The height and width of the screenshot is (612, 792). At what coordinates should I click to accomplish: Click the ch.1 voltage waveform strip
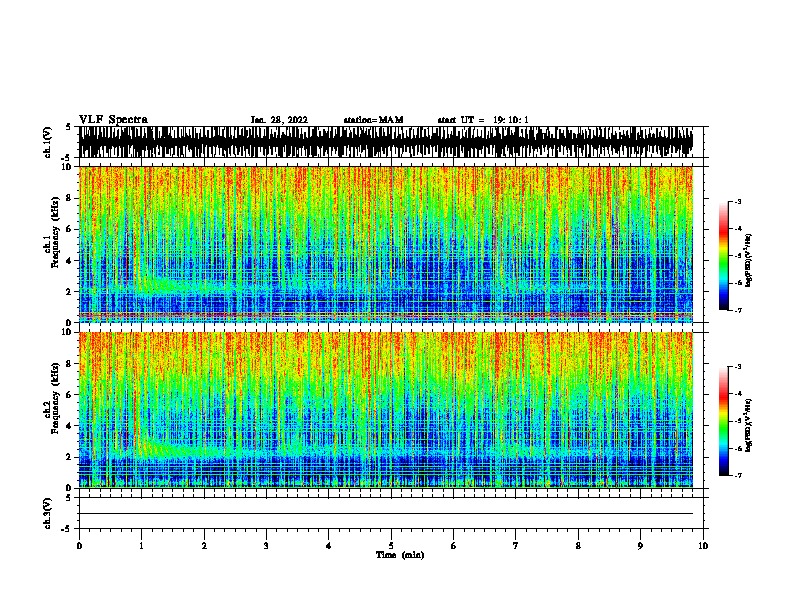pos(386,142)
